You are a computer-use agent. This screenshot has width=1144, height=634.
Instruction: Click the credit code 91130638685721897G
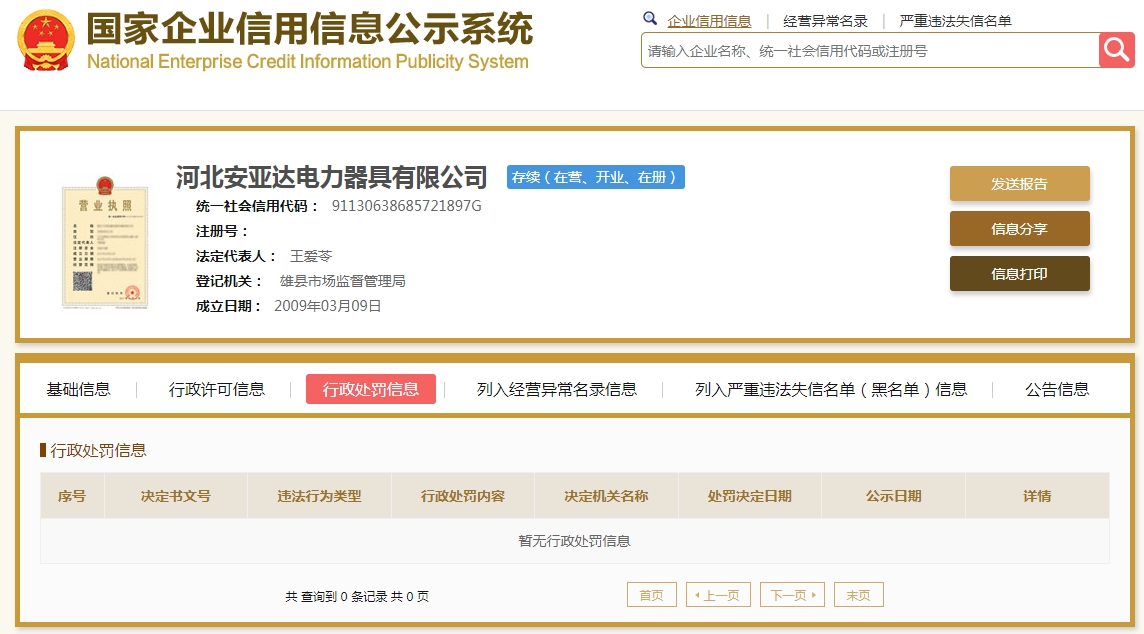[406, 206]
